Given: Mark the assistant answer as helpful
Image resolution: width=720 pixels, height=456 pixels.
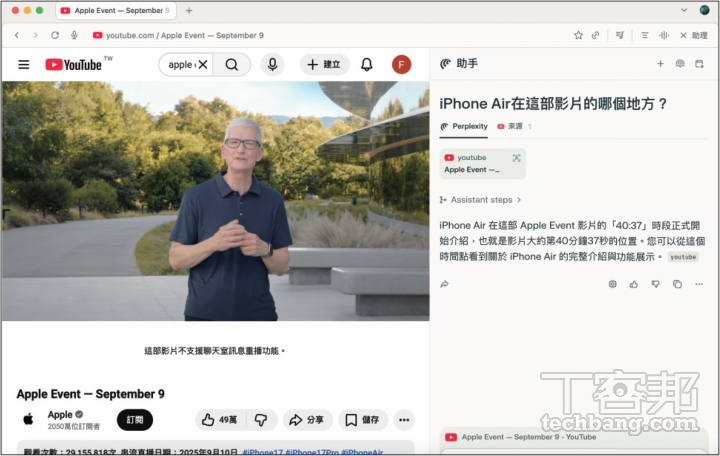Looking at the screenshot, I should [x=634, y=284].
